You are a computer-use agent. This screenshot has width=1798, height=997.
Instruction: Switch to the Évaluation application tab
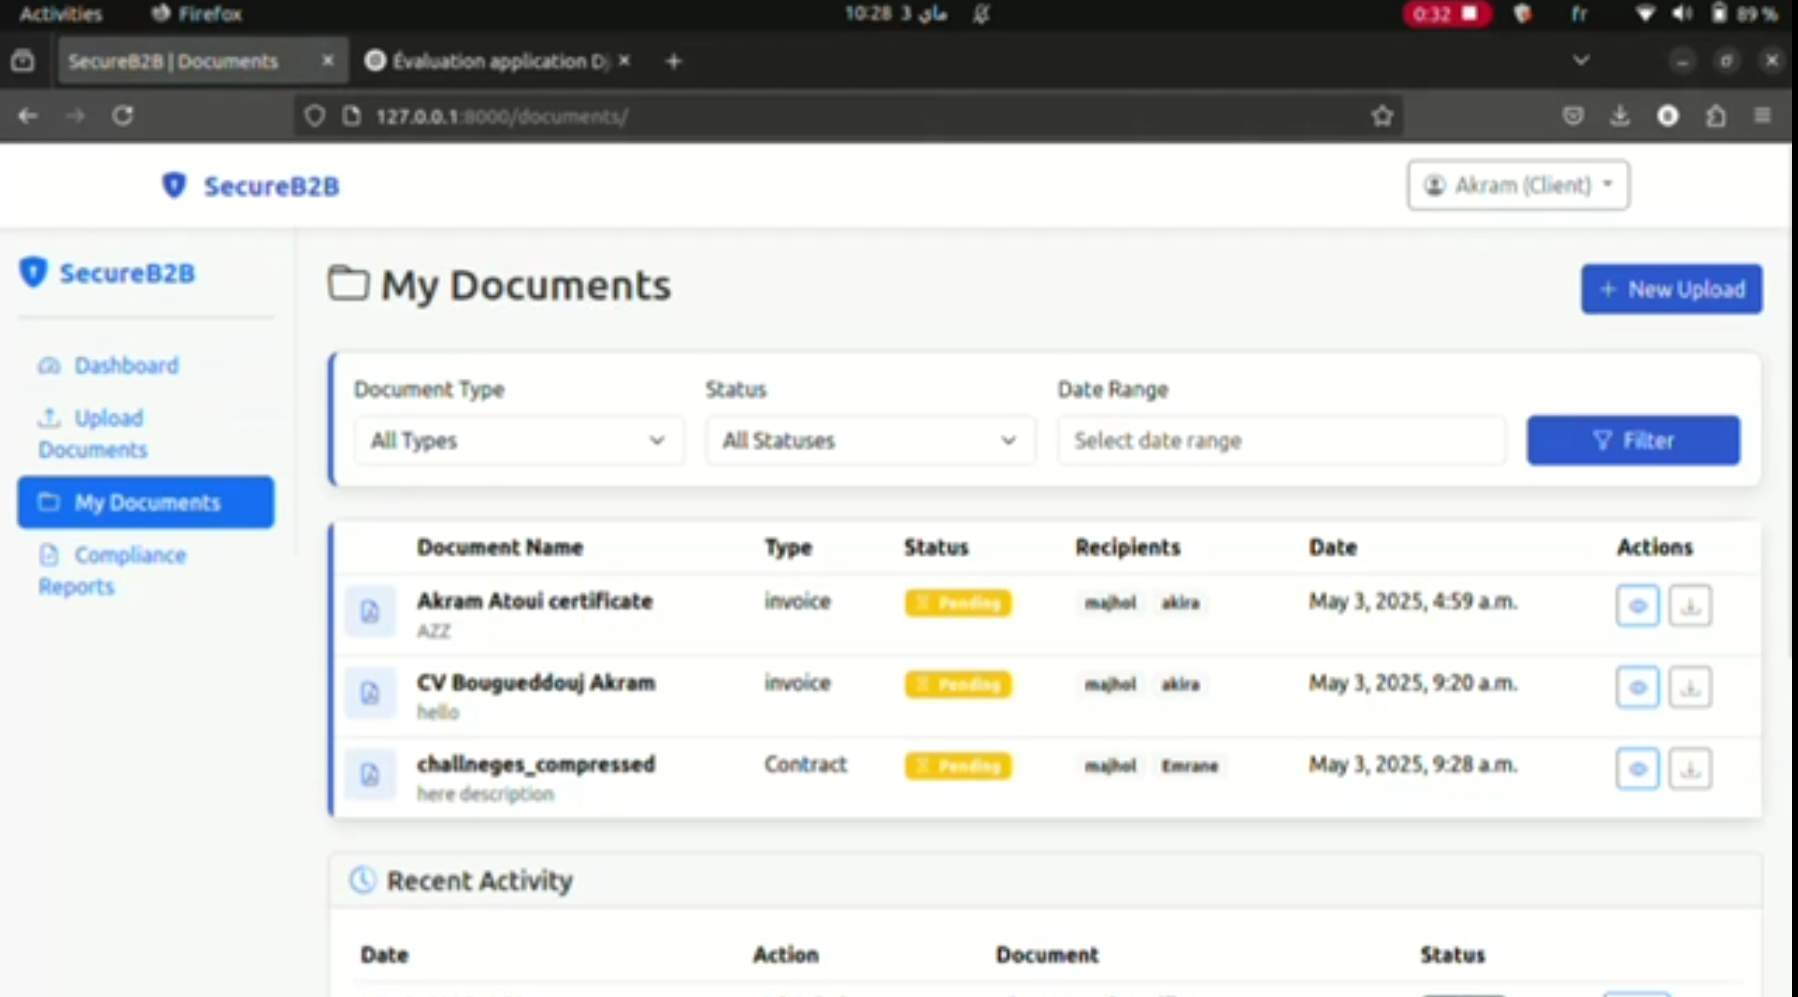pos(499,61)
